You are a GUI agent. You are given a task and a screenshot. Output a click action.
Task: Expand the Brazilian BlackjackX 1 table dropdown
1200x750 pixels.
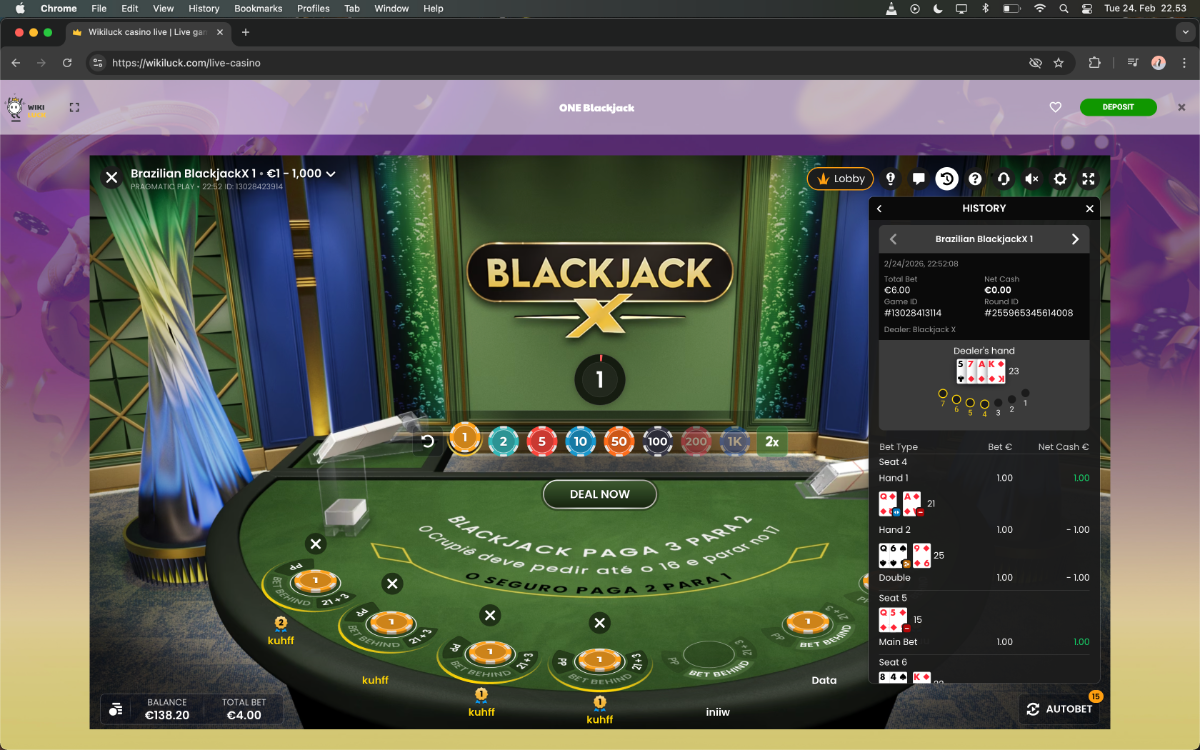click(331, 174)
